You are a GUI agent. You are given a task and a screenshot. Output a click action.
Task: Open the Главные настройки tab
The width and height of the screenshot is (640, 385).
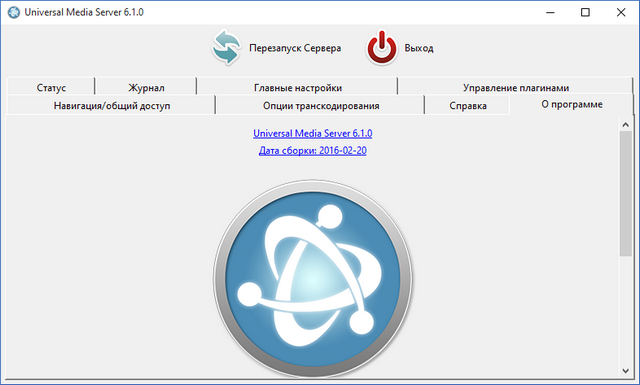[298, 87]
